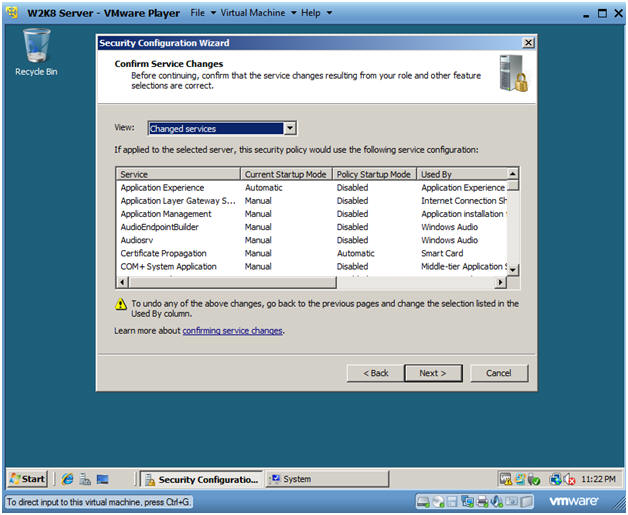Select the Application Layer Gateway S... row
Image resolution: width=628 pixels, height=515 pixels.
click(312, 201)
